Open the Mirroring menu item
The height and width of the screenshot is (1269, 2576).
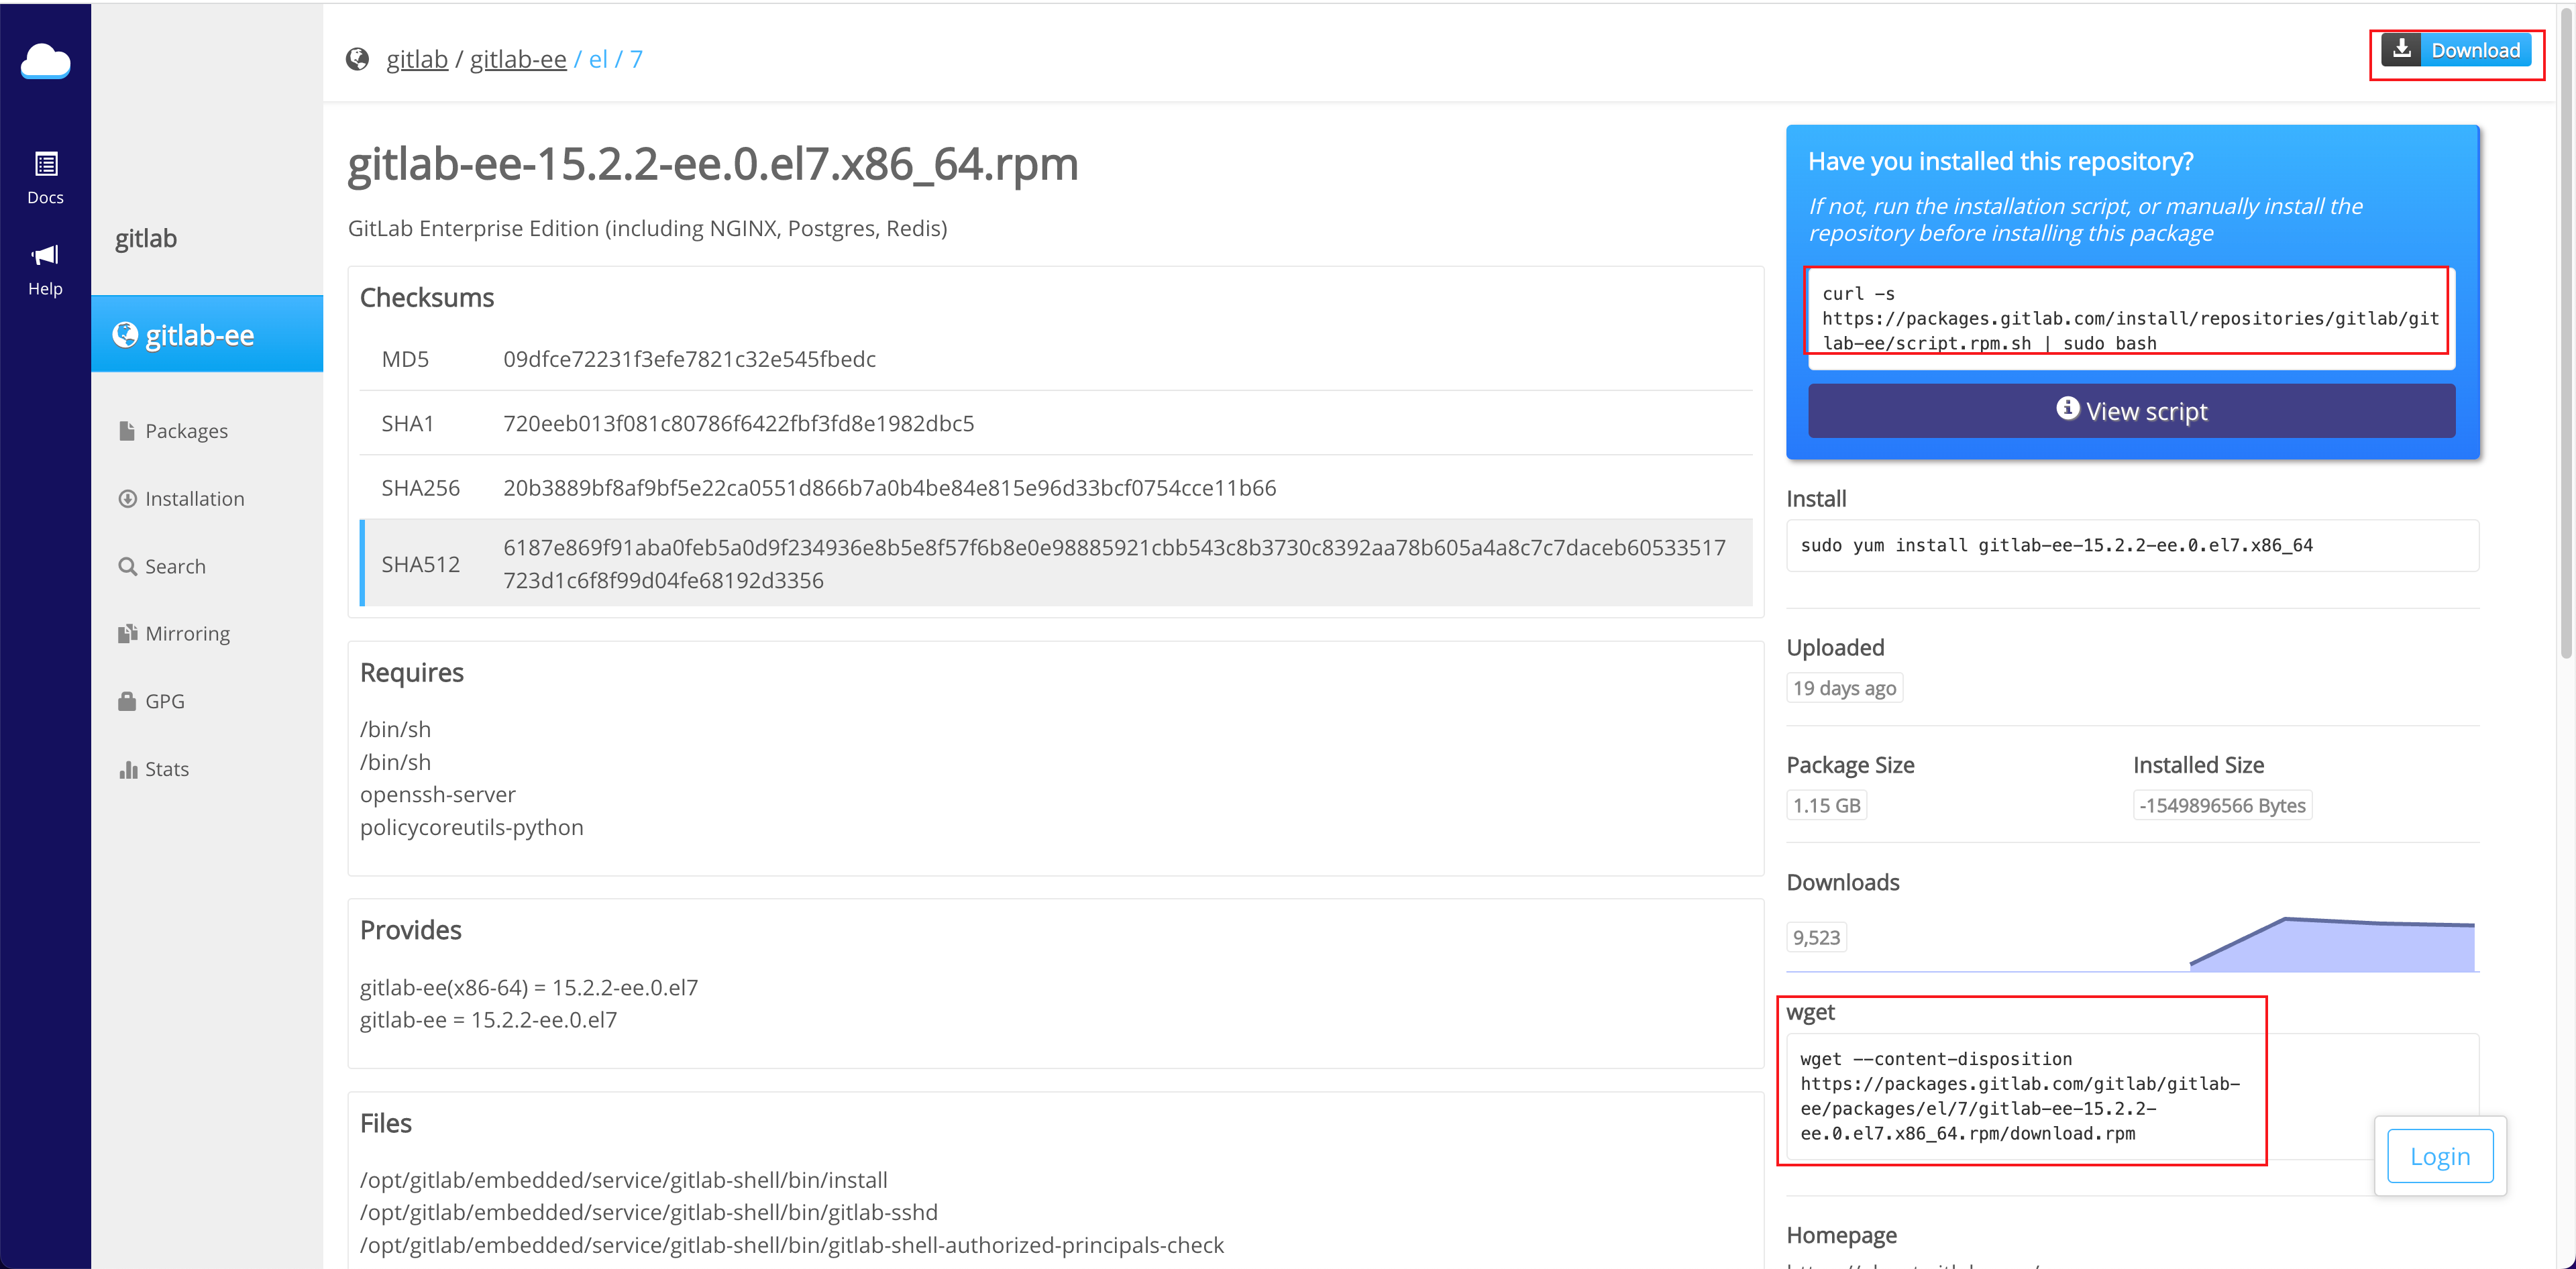186,633
